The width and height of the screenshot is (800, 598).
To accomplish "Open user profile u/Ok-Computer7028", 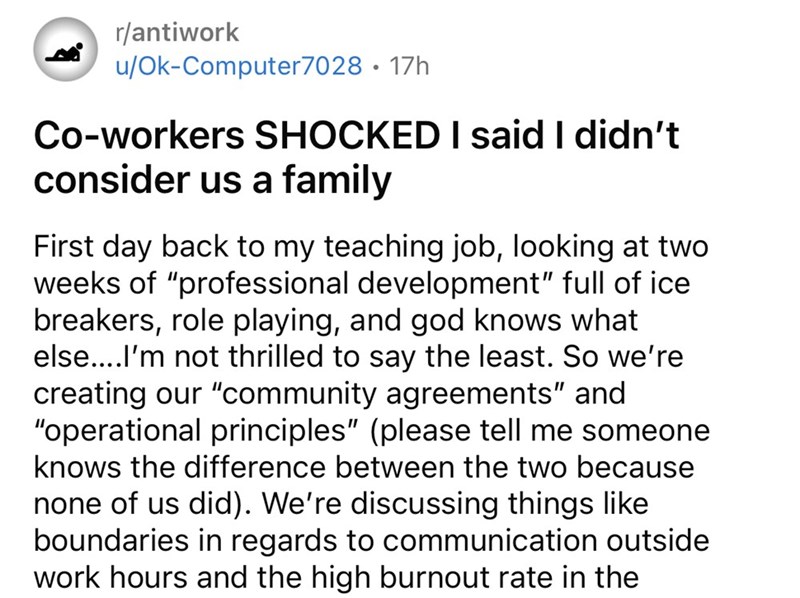I will (x=239, y=66).
